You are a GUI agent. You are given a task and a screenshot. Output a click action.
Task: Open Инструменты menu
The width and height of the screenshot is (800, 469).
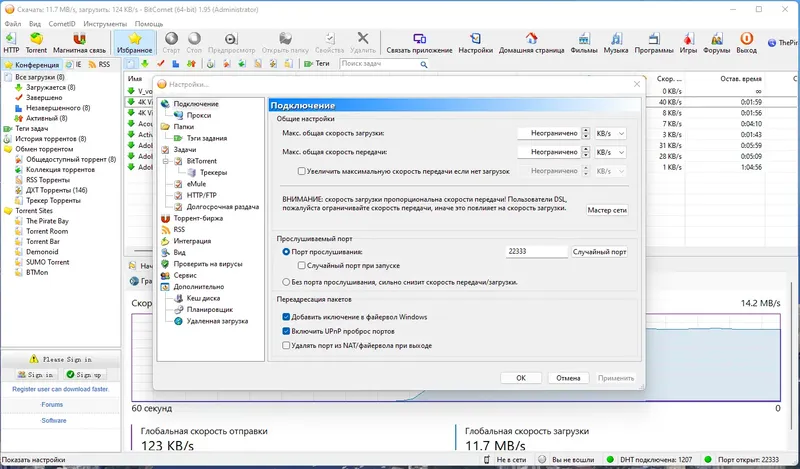(x=105, y=24)
